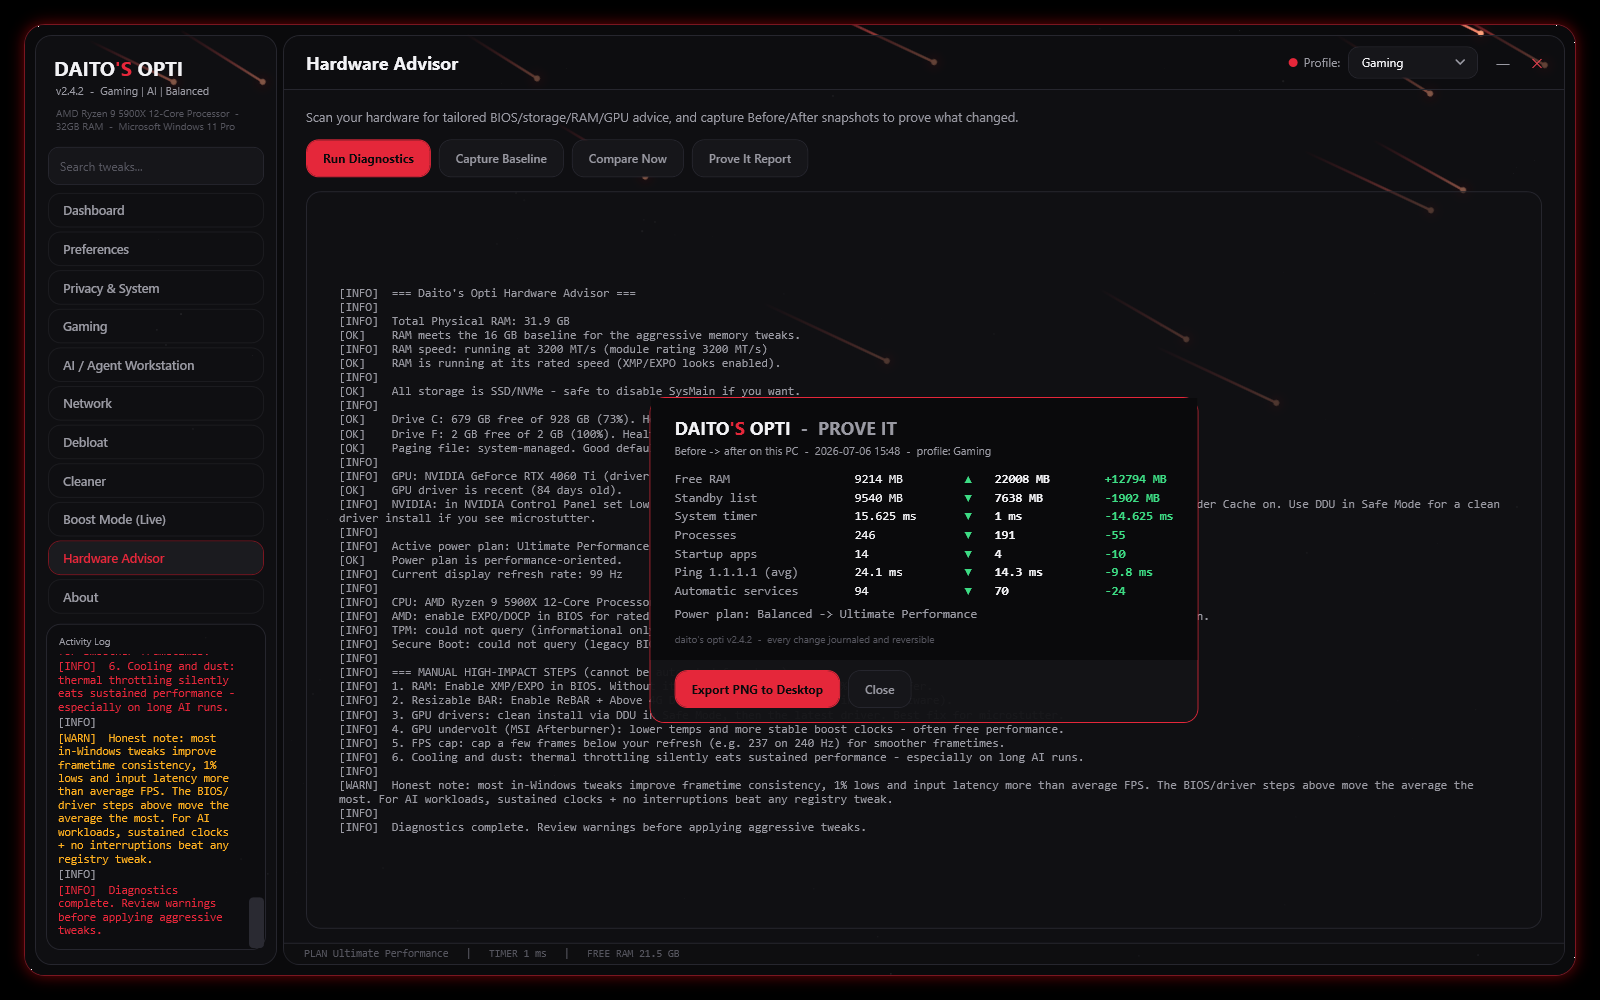Click Compare Now button

coord(627,159)
